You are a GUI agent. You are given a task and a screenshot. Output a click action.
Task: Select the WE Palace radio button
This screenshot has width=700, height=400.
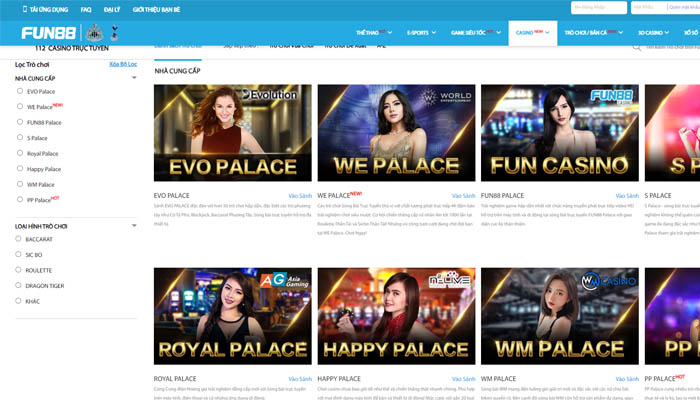(x=20, y=106)
